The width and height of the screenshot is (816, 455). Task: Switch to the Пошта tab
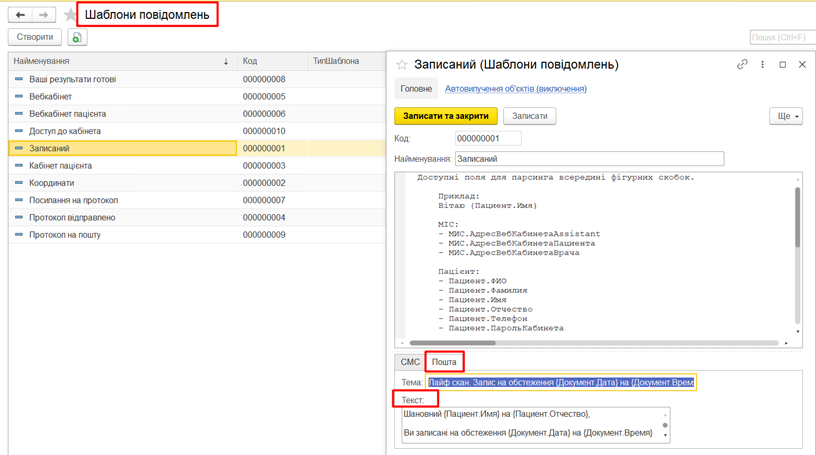(x=444, y=362)
